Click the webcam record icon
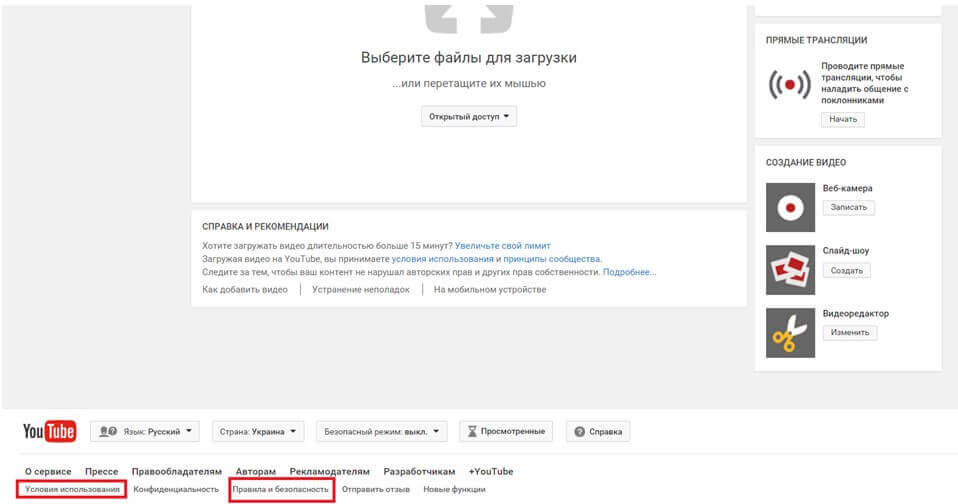 (790, 207)
